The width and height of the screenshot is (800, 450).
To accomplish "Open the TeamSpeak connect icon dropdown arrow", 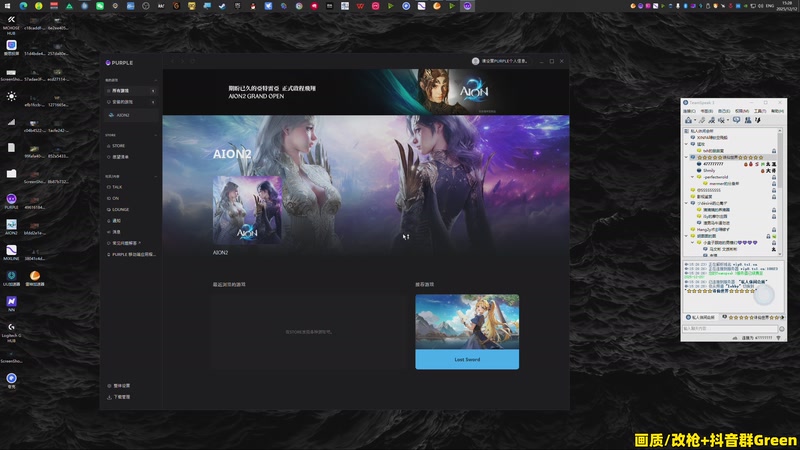I will click(694, 121).
